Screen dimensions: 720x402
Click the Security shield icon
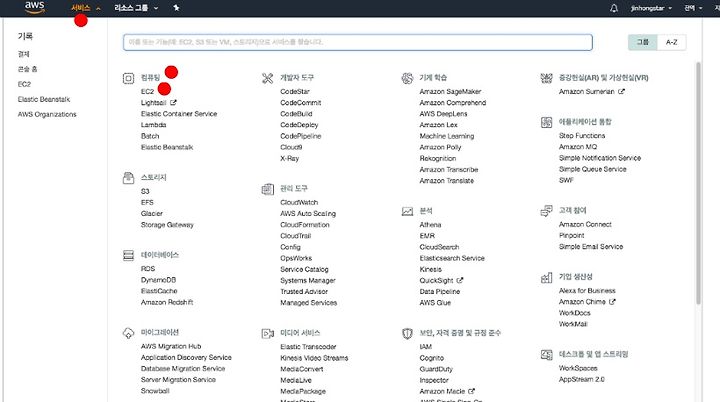pyautogui.click(x=407, y=333)
